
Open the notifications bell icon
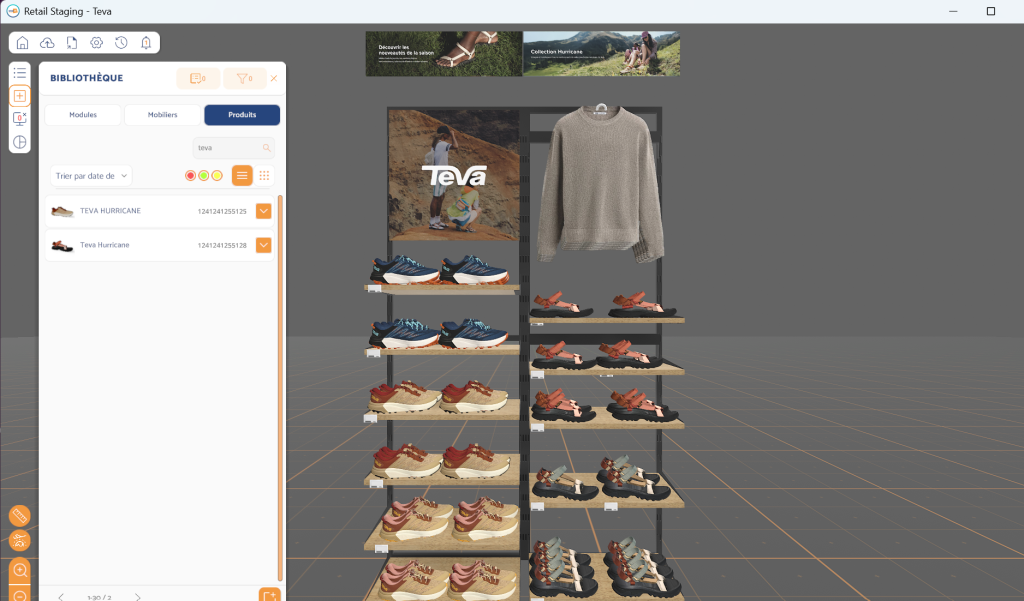tap(146, 42)
